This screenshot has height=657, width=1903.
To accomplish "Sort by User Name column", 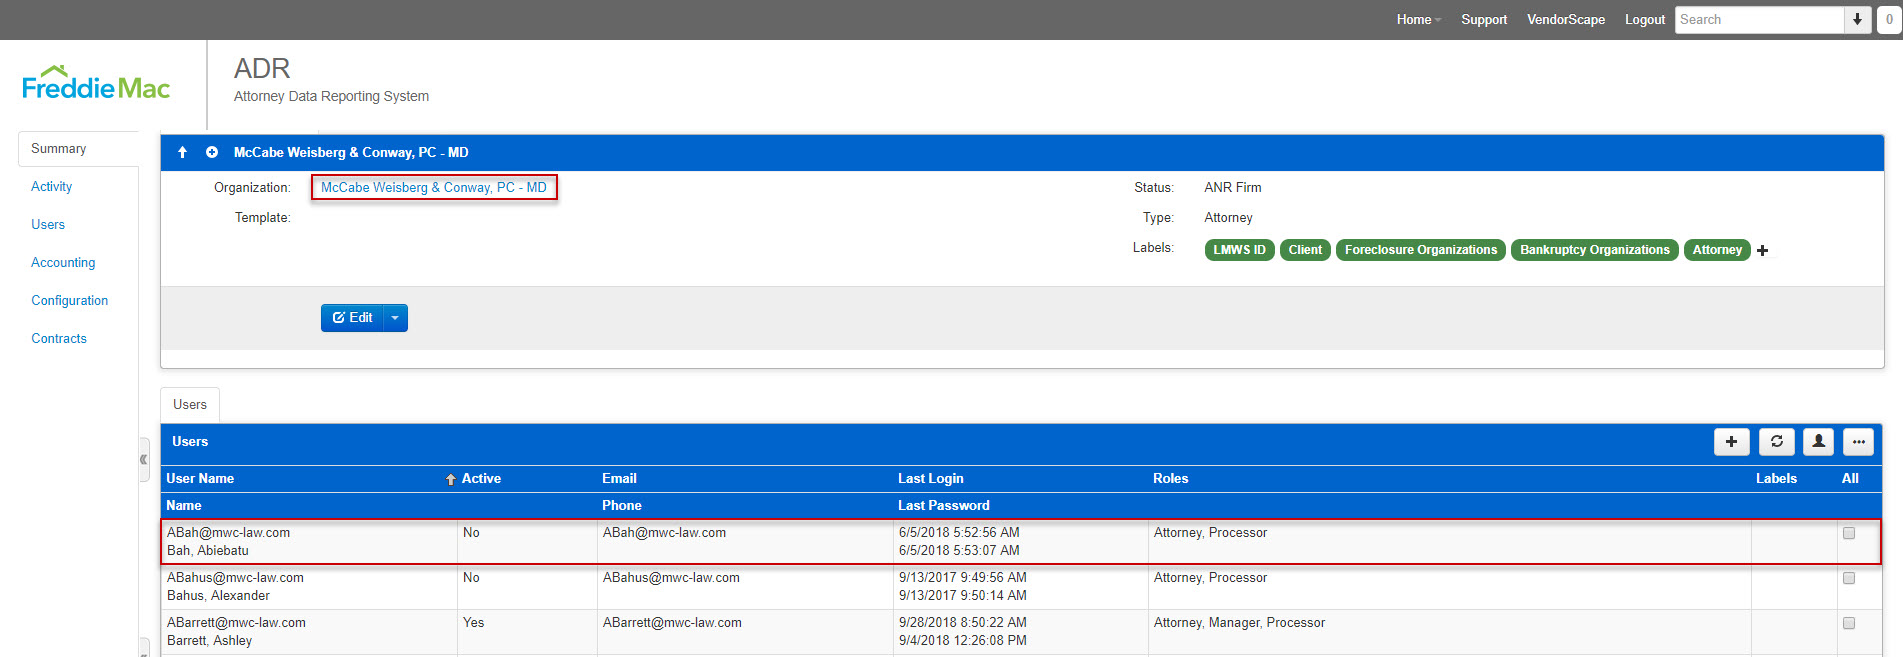I will point(200,478).
